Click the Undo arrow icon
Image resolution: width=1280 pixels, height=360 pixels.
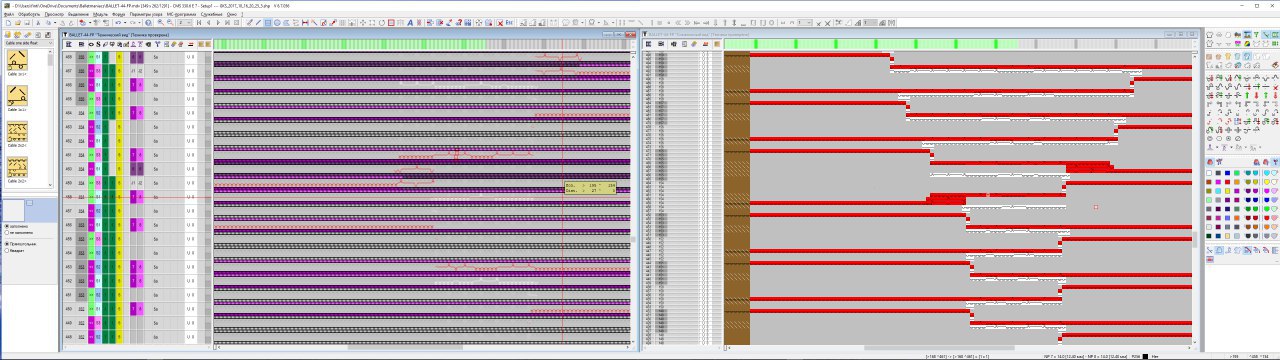click(118, 23)
